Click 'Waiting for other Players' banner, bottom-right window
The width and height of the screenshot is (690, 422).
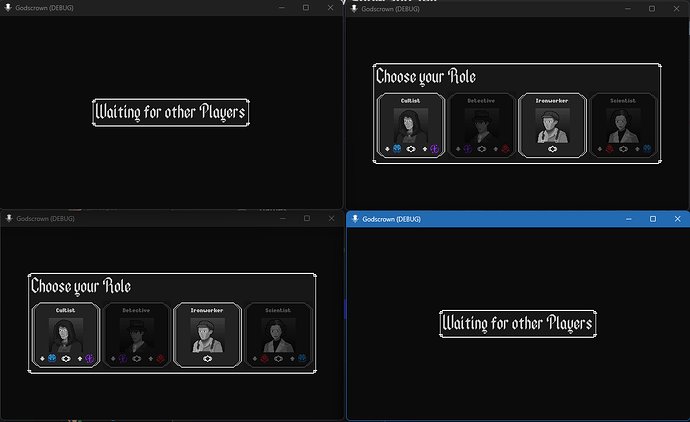pyautogui.click(x=517, y=323)
